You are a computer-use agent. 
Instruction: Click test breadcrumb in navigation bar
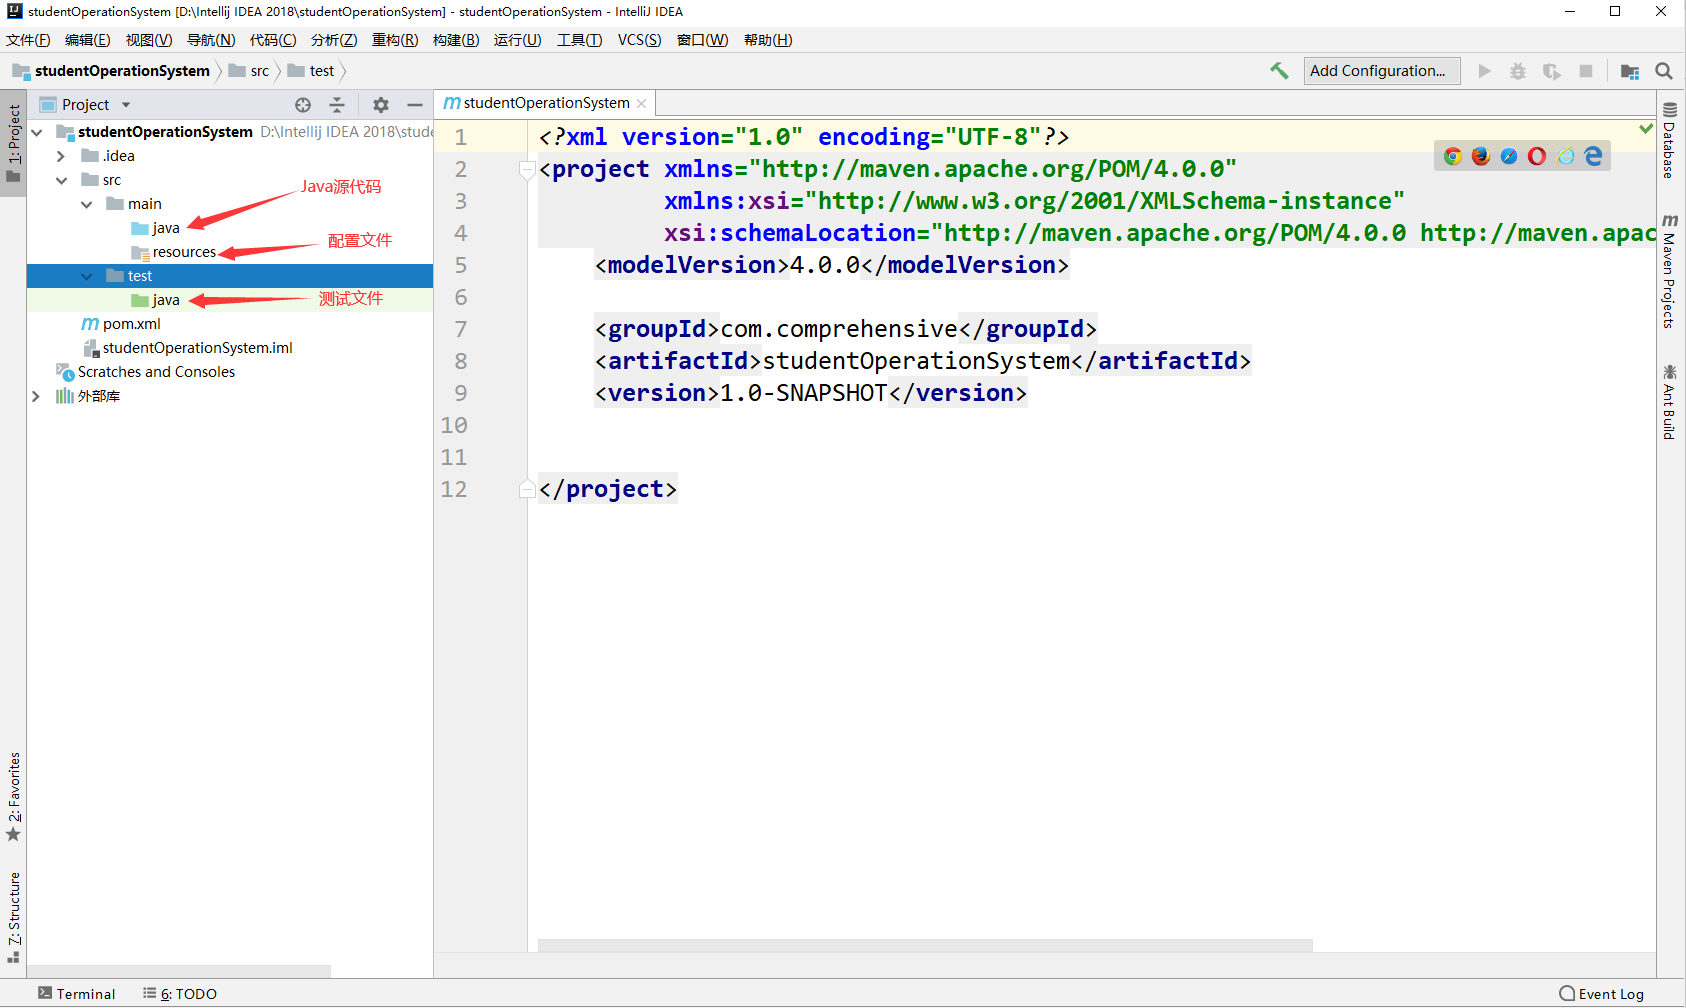311,71
